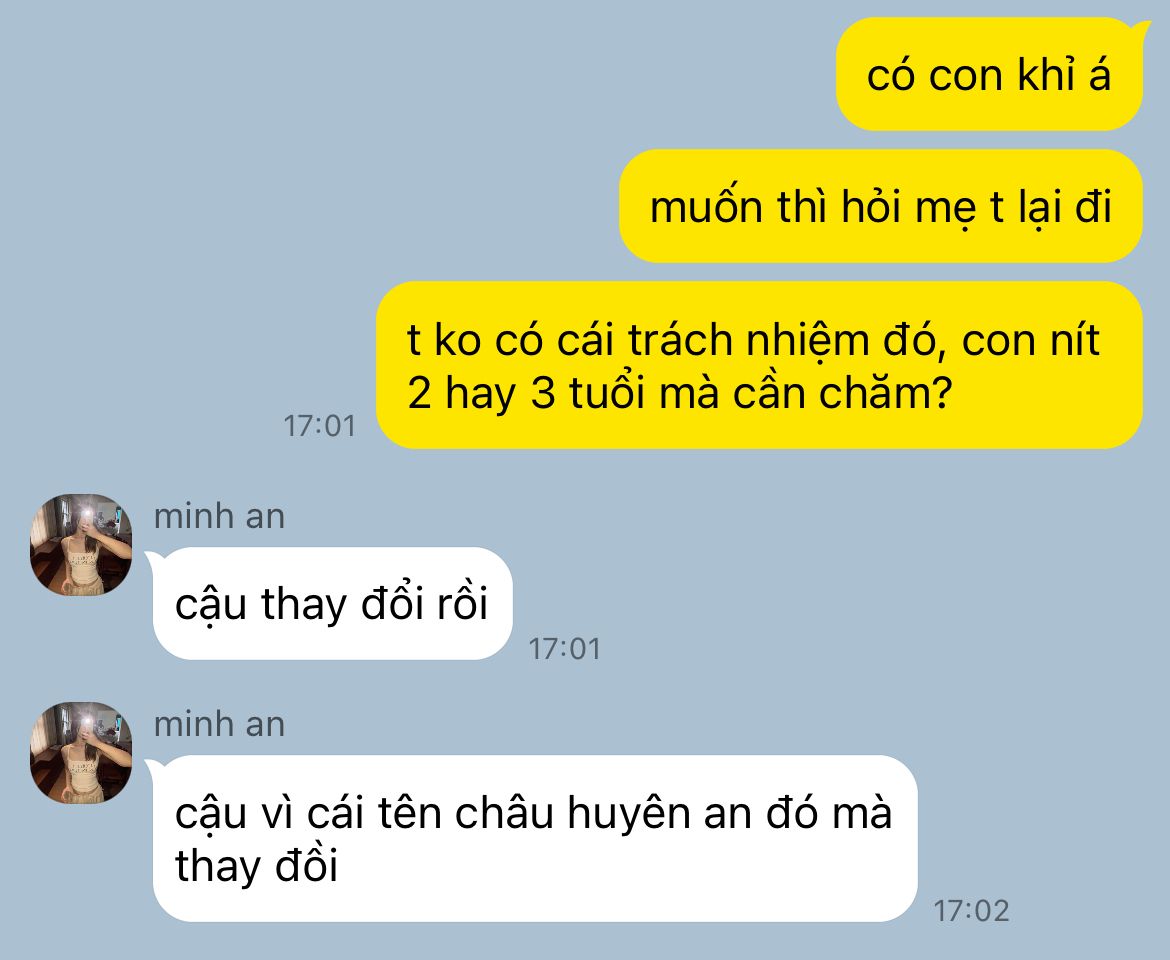
Task: Click the 'trách nhiệm đó' yellow message bubble
Action: pyautogui.click(x=760, y=365)
